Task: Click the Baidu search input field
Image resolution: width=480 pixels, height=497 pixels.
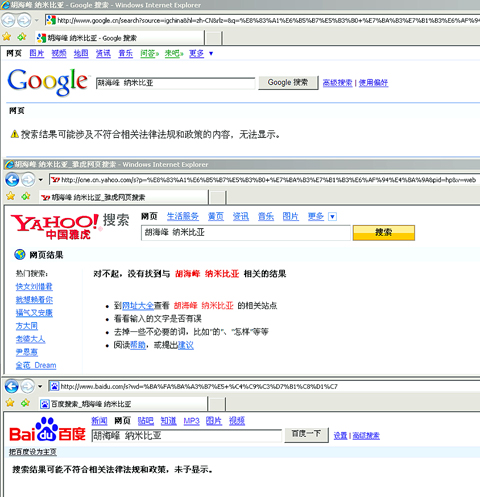Action: (186, 435)
